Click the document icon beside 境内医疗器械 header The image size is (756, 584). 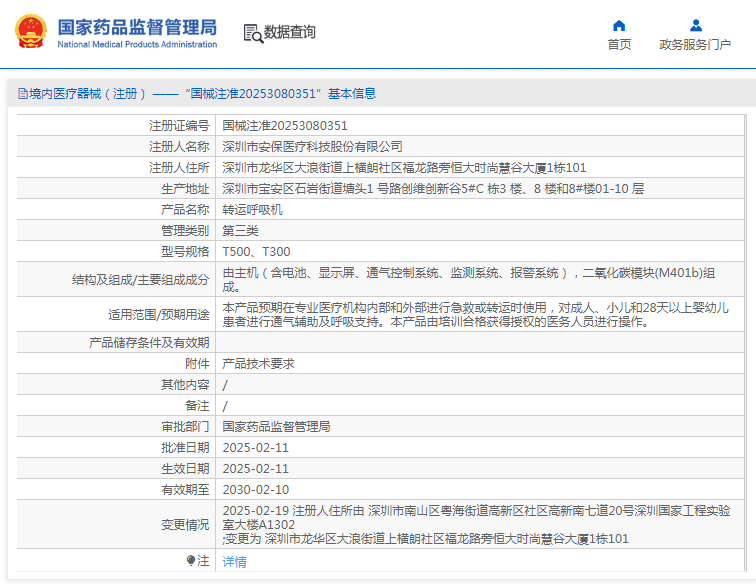coord(21,94)
